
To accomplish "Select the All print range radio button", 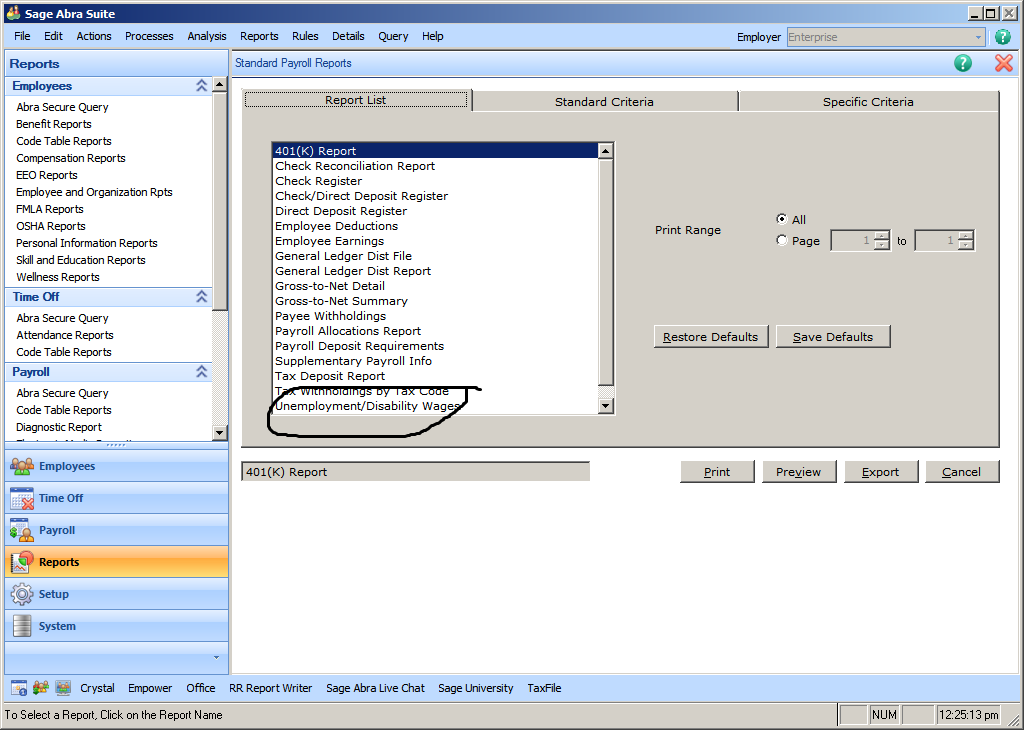I will pyautogui.click(x=782, y=219).
